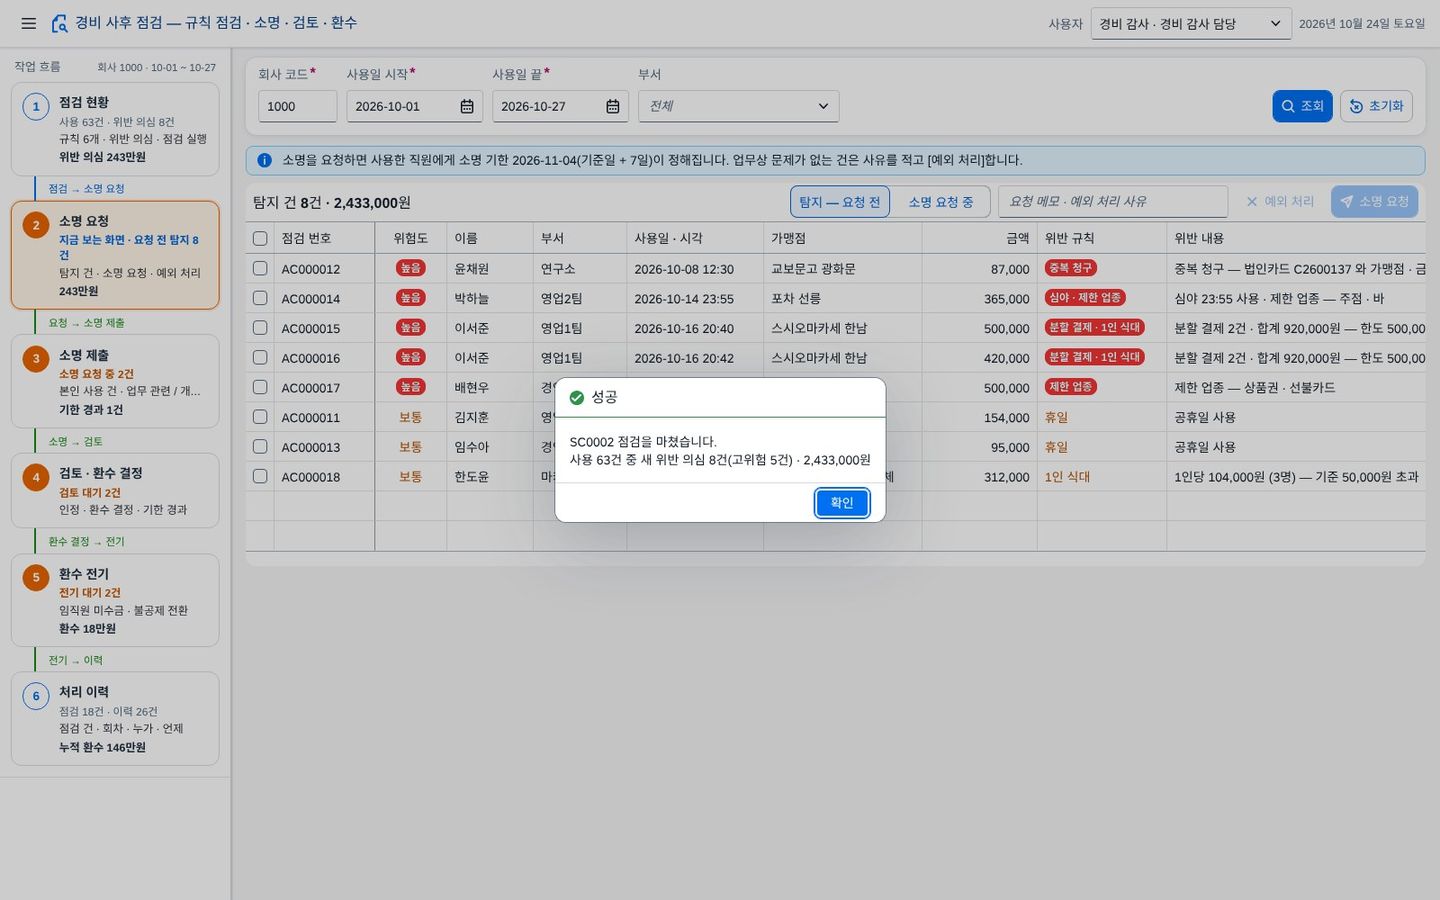Click the blue info icon in the notice bar
The image size is (1440, 900).
coord(265,160)
